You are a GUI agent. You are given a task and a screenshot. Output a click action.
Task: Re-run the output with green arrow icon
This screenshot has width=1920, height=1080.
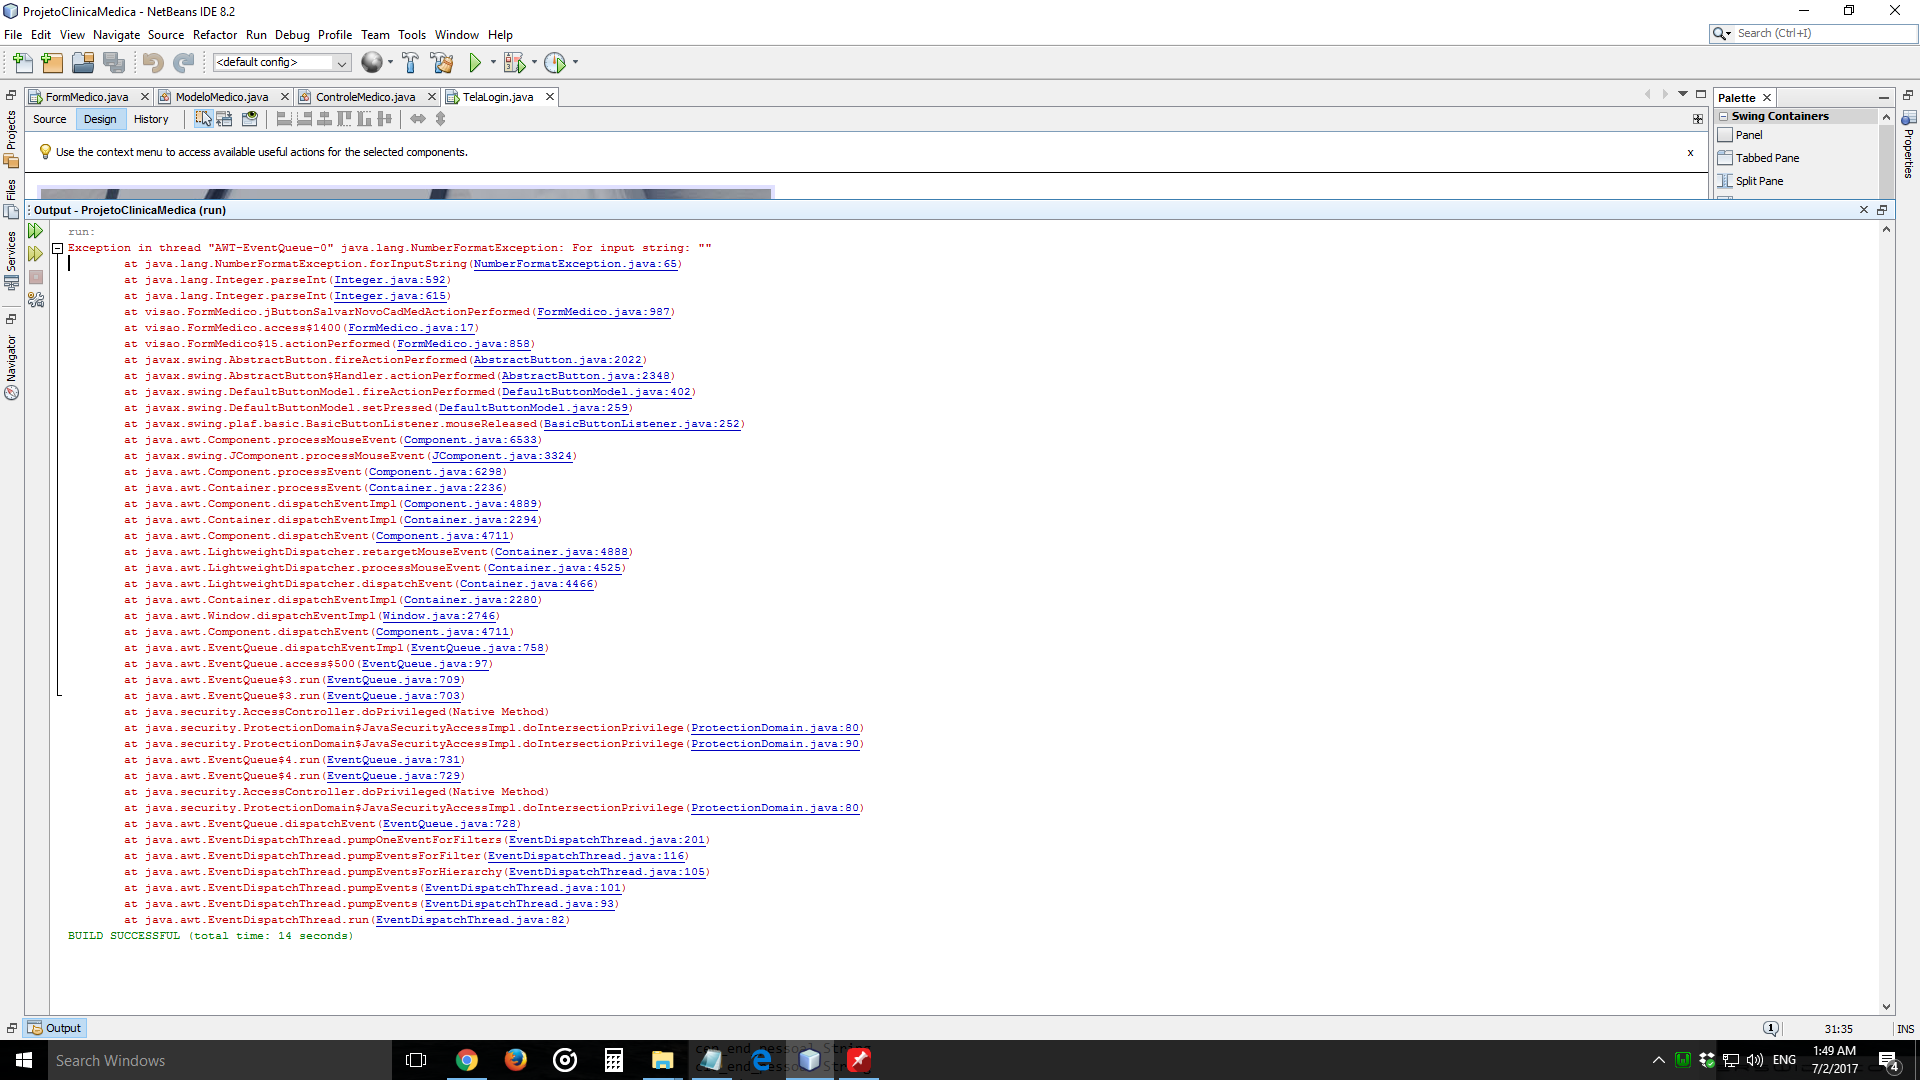click(x=35, y=231)
